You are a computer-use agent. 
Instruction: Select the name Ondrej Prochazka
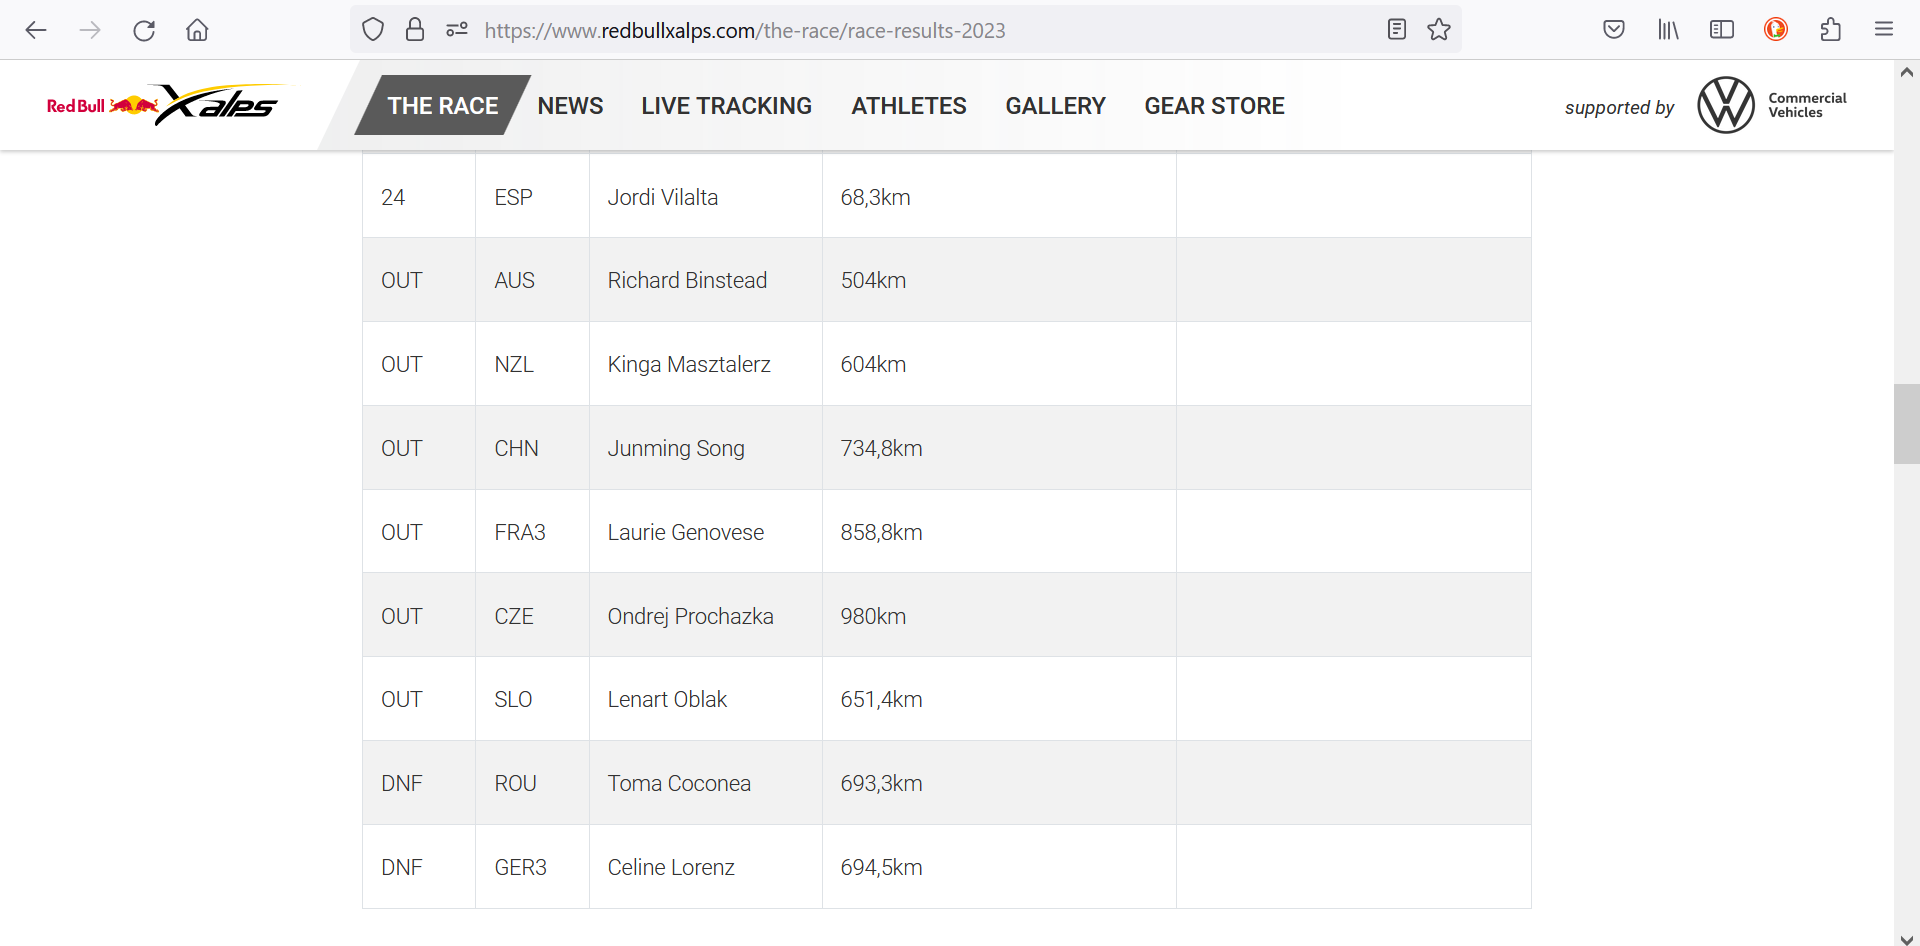pos(690,617)
